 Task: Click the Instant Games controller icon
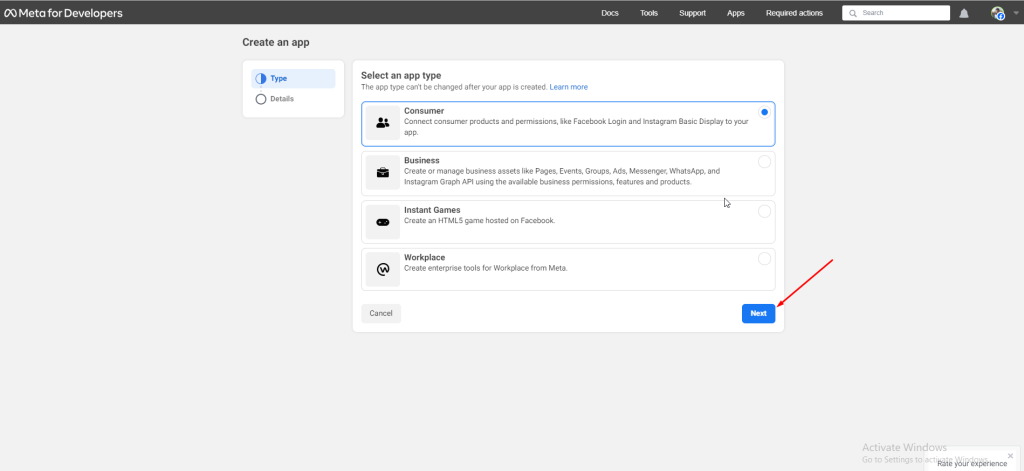pos(383,222)
